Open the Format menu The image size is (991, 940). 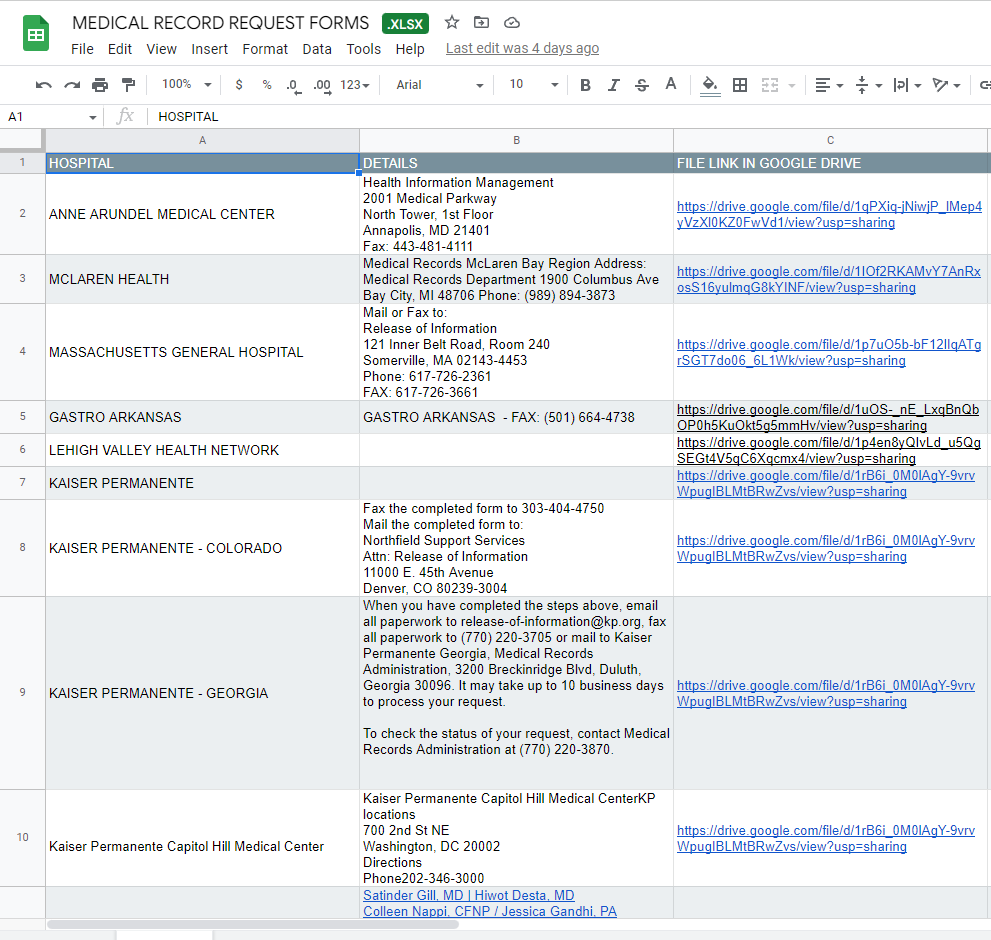(265, 49)
